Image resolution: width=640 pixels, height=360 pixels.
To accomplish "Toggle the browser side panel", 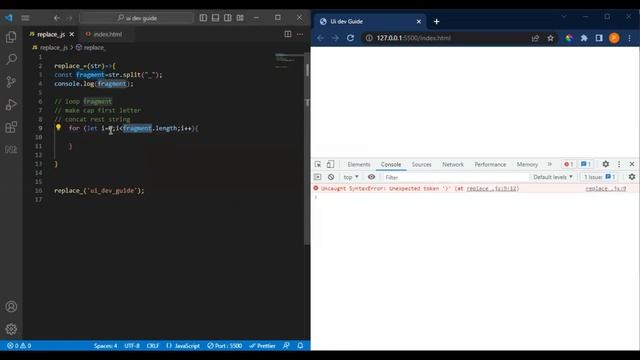I will coord(599,38).
